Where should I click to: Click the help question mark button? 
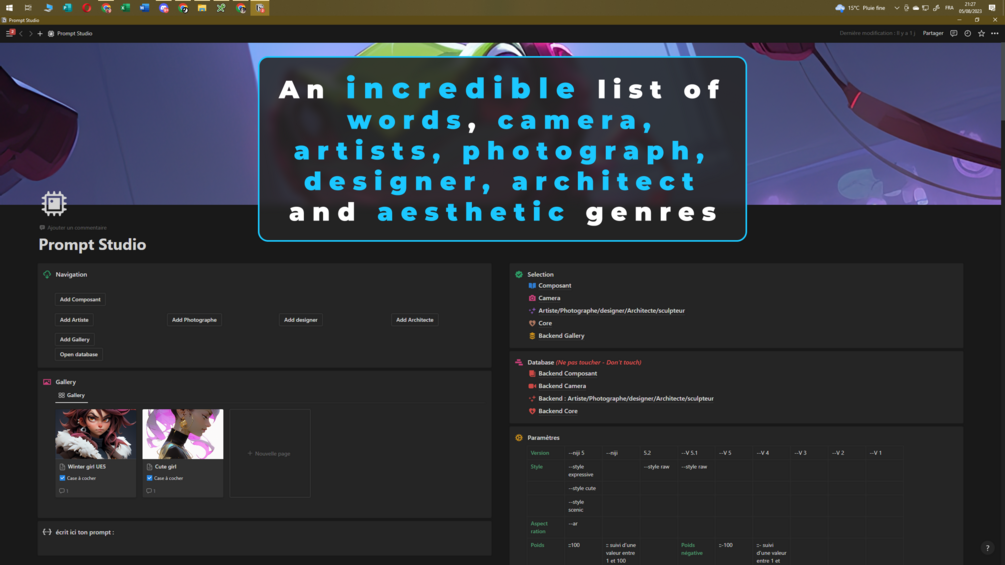coord(987,548)
